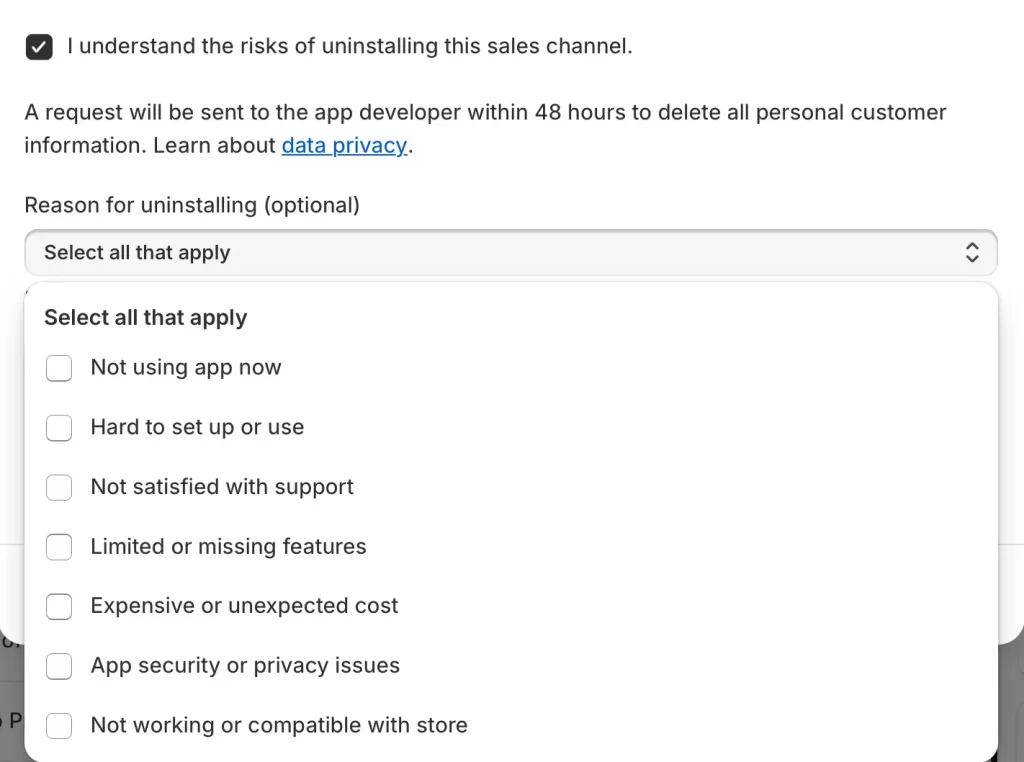Image resolution: width=1024 pixels, height=762 pixels.
Task: Click the "Select all that apply" list heading
Action: point(146,318)
